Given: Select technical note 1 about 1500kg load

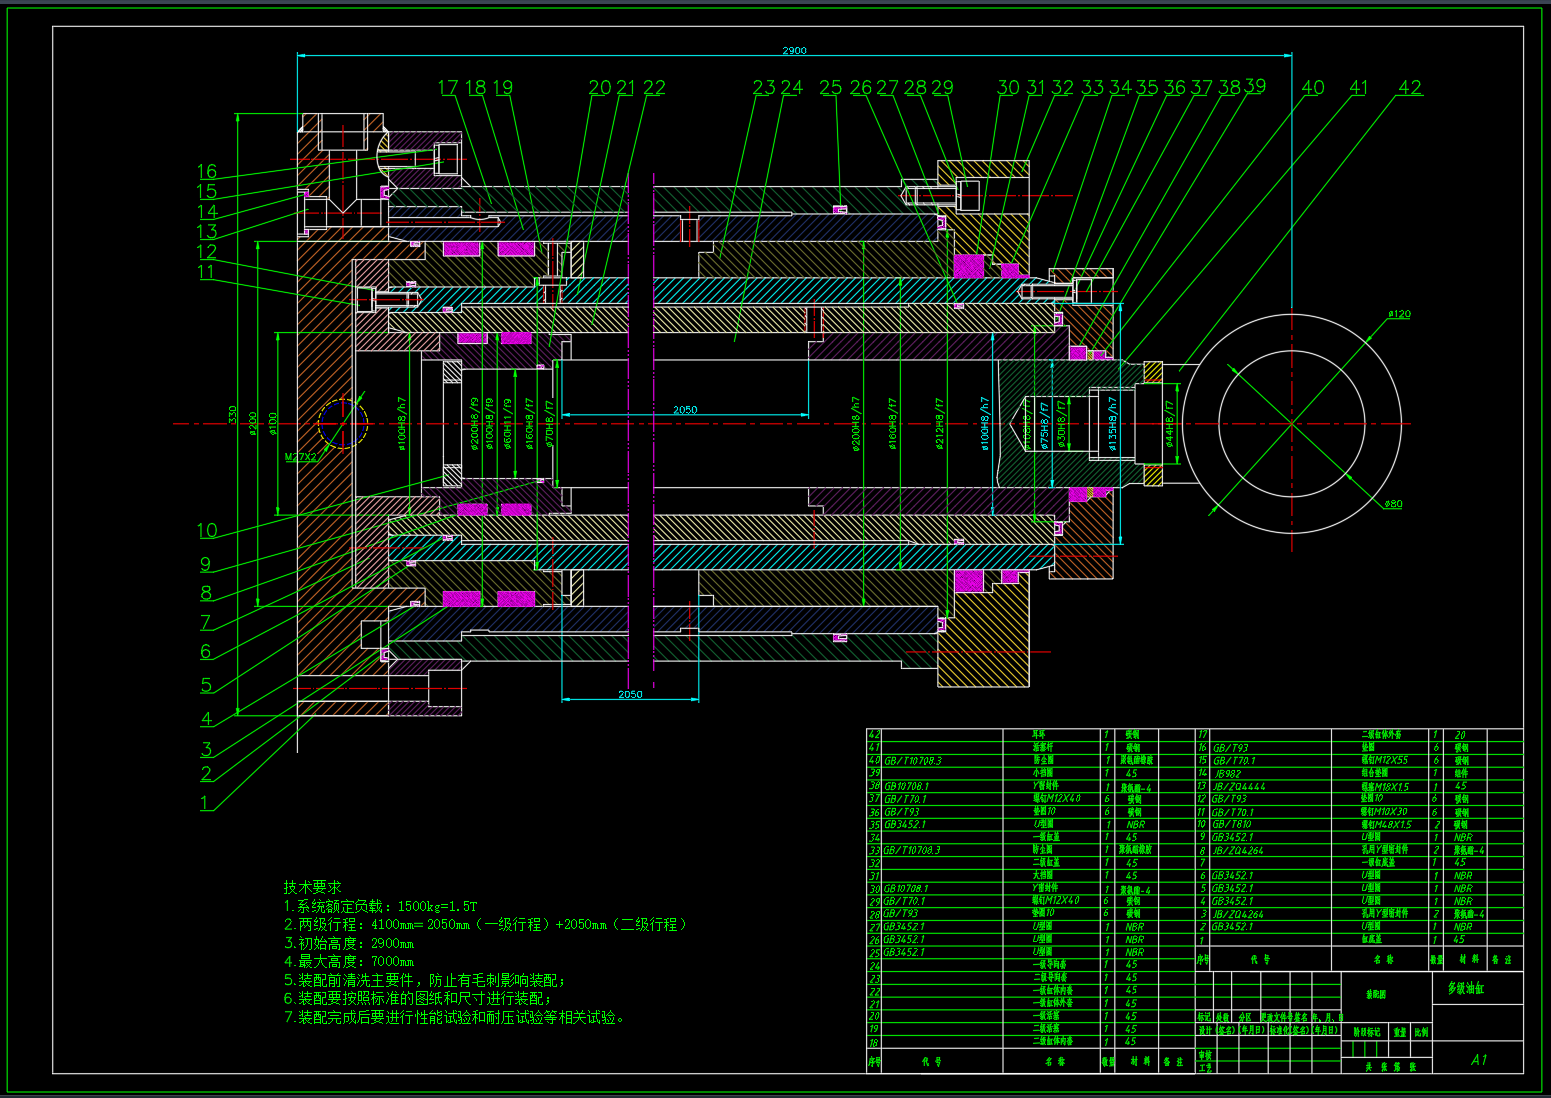Looking at the screenshot, I should tap(380, 906).
